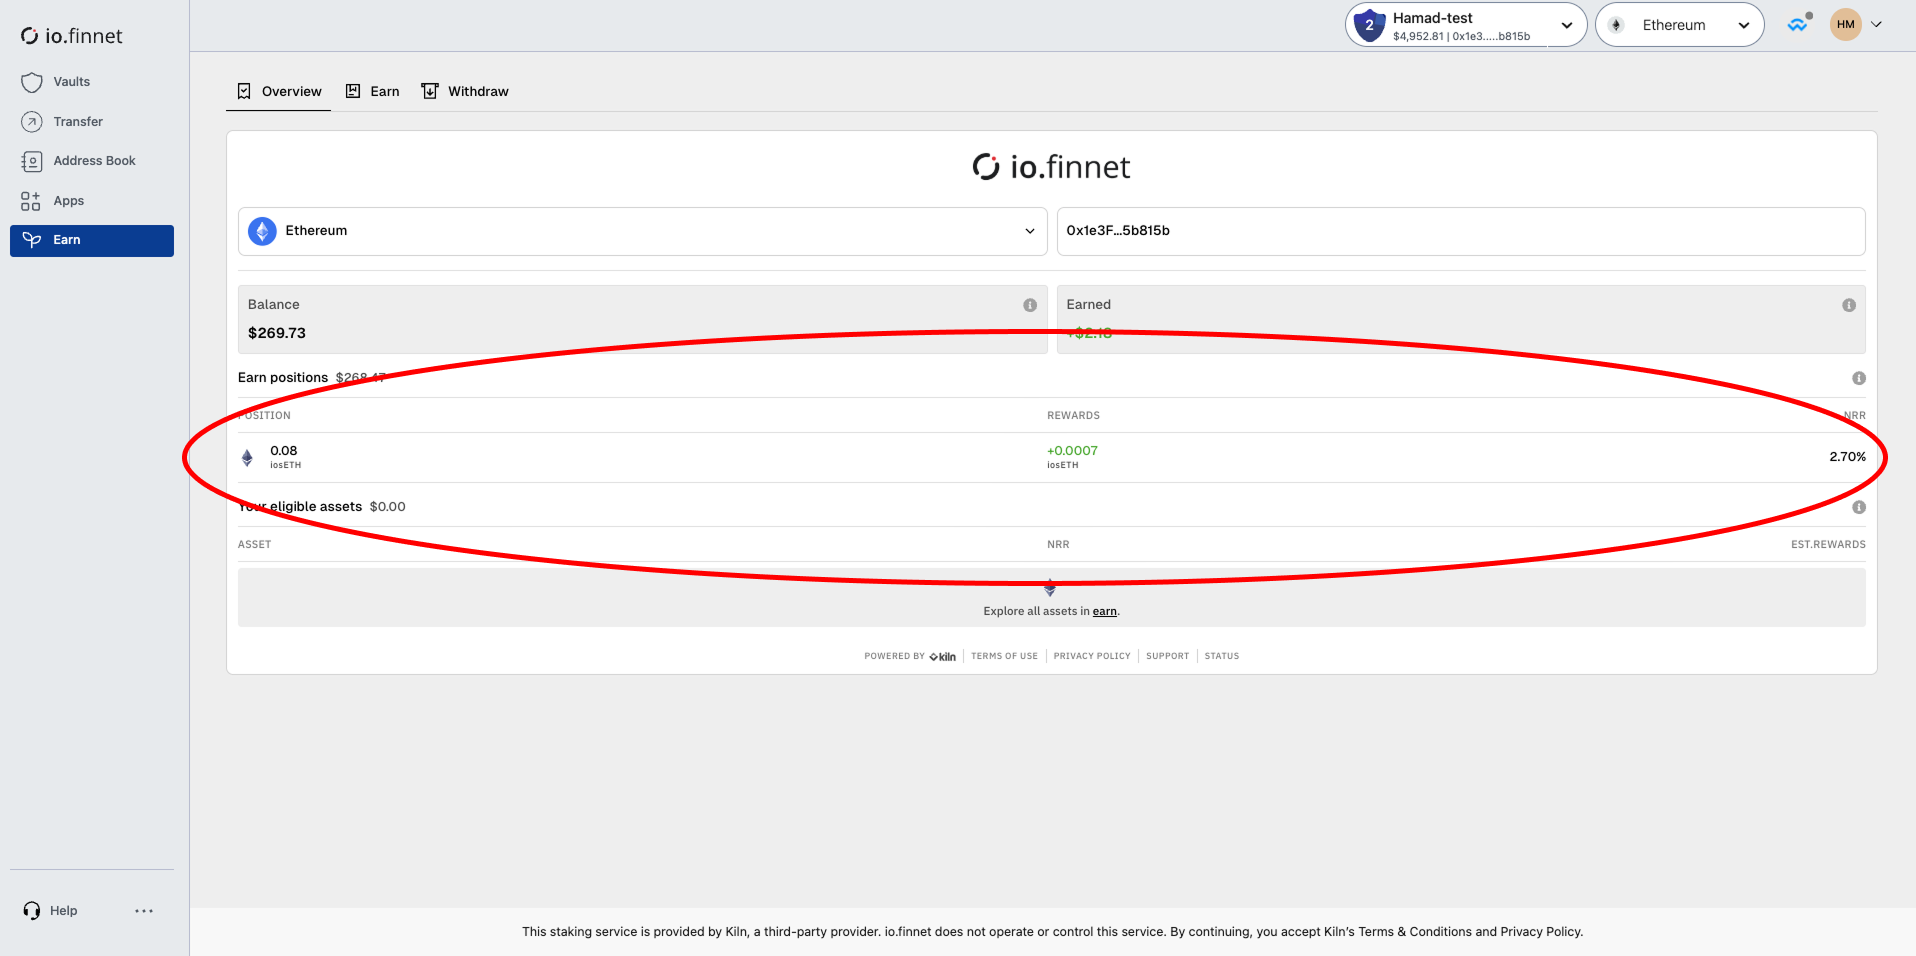1916x956 pixels.
Task: Click the Balance info icon
Action: click(x=1030, y=305)
